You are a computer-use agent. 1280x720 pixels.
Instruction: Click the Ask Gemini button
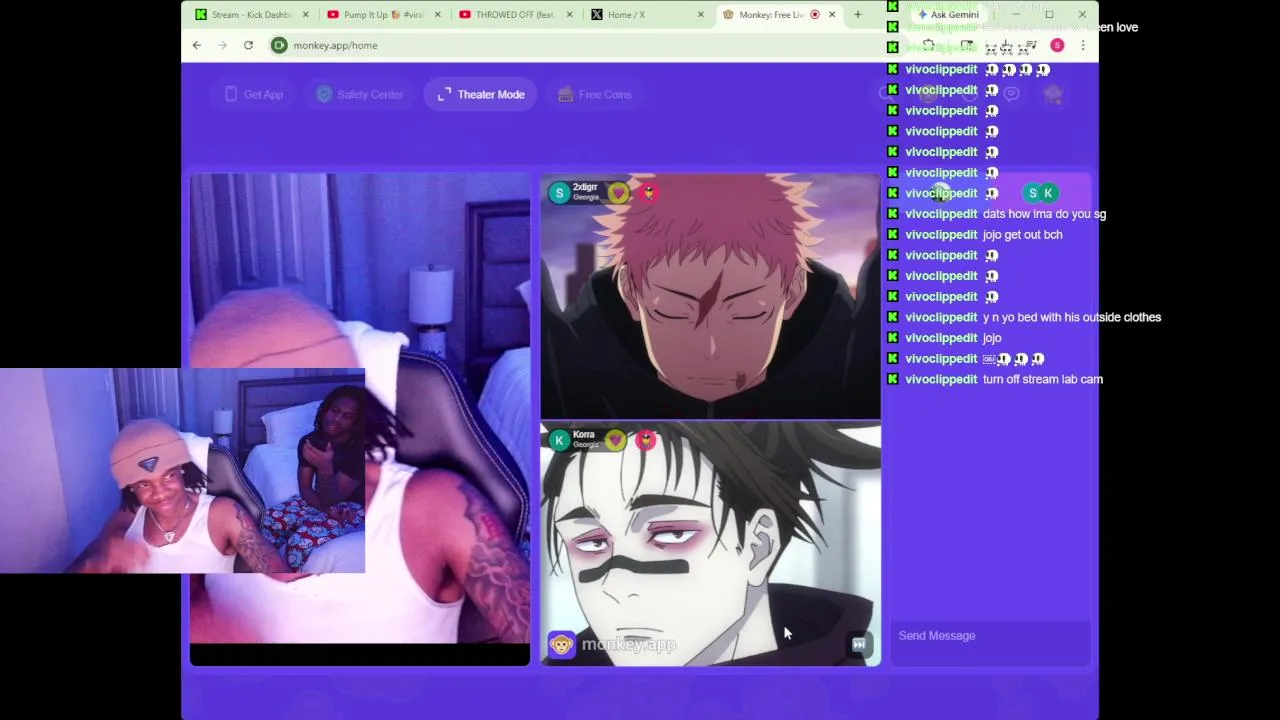(948, 14)
